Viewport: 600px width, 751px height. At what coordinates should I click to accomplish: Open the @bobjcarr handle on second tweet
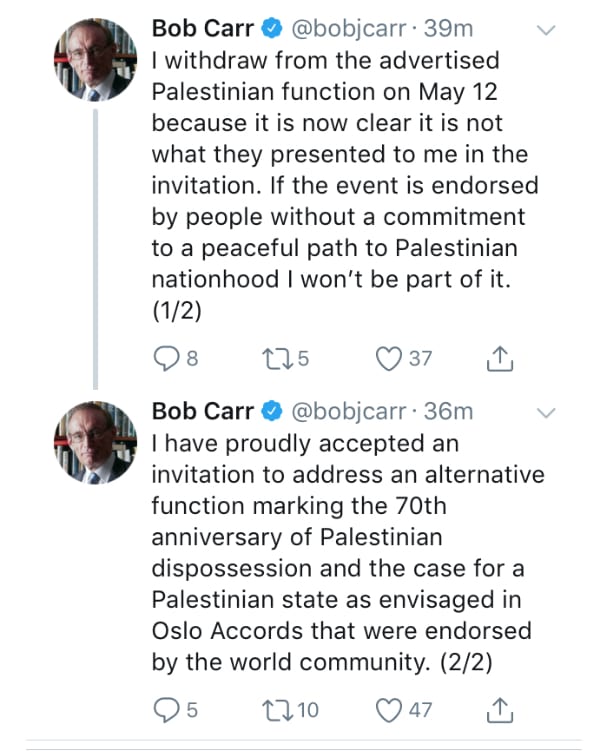tap(347, 411)
